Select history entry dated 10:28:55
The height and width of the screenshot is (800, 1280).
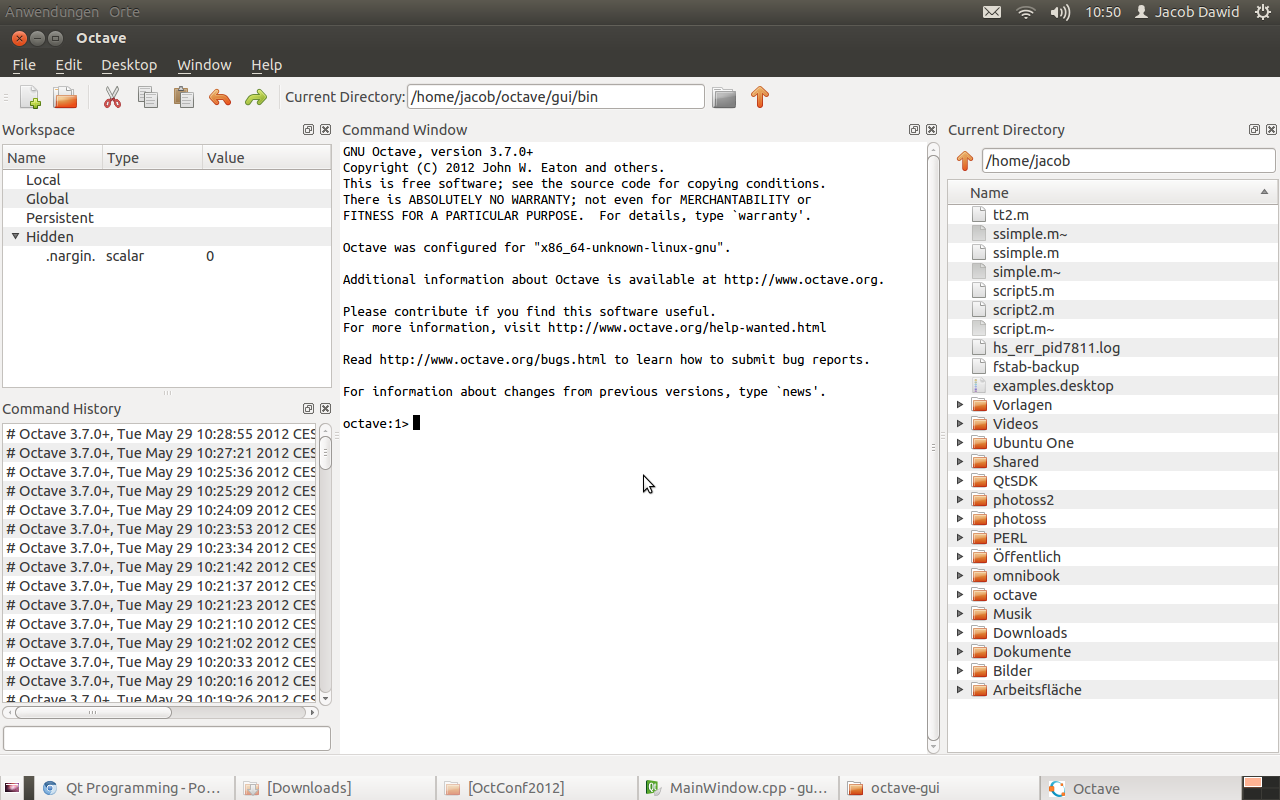coord(160,434)
